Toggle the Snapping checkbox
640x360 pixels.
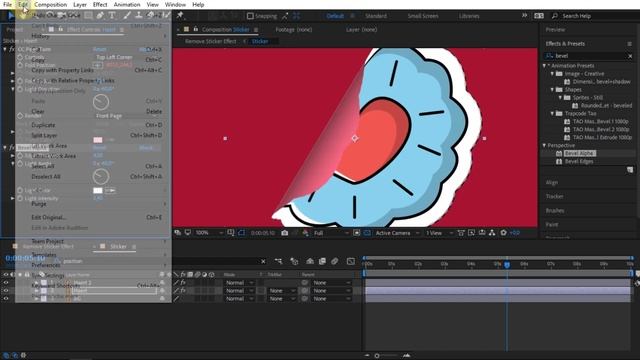(250, 16)
